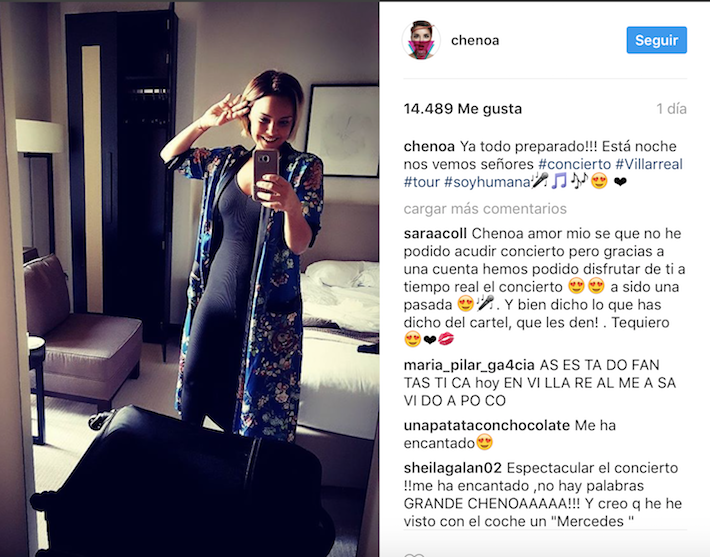Screen dimensions: 710x557
Task: Open the #concierto hashtag
Action: 575,164
